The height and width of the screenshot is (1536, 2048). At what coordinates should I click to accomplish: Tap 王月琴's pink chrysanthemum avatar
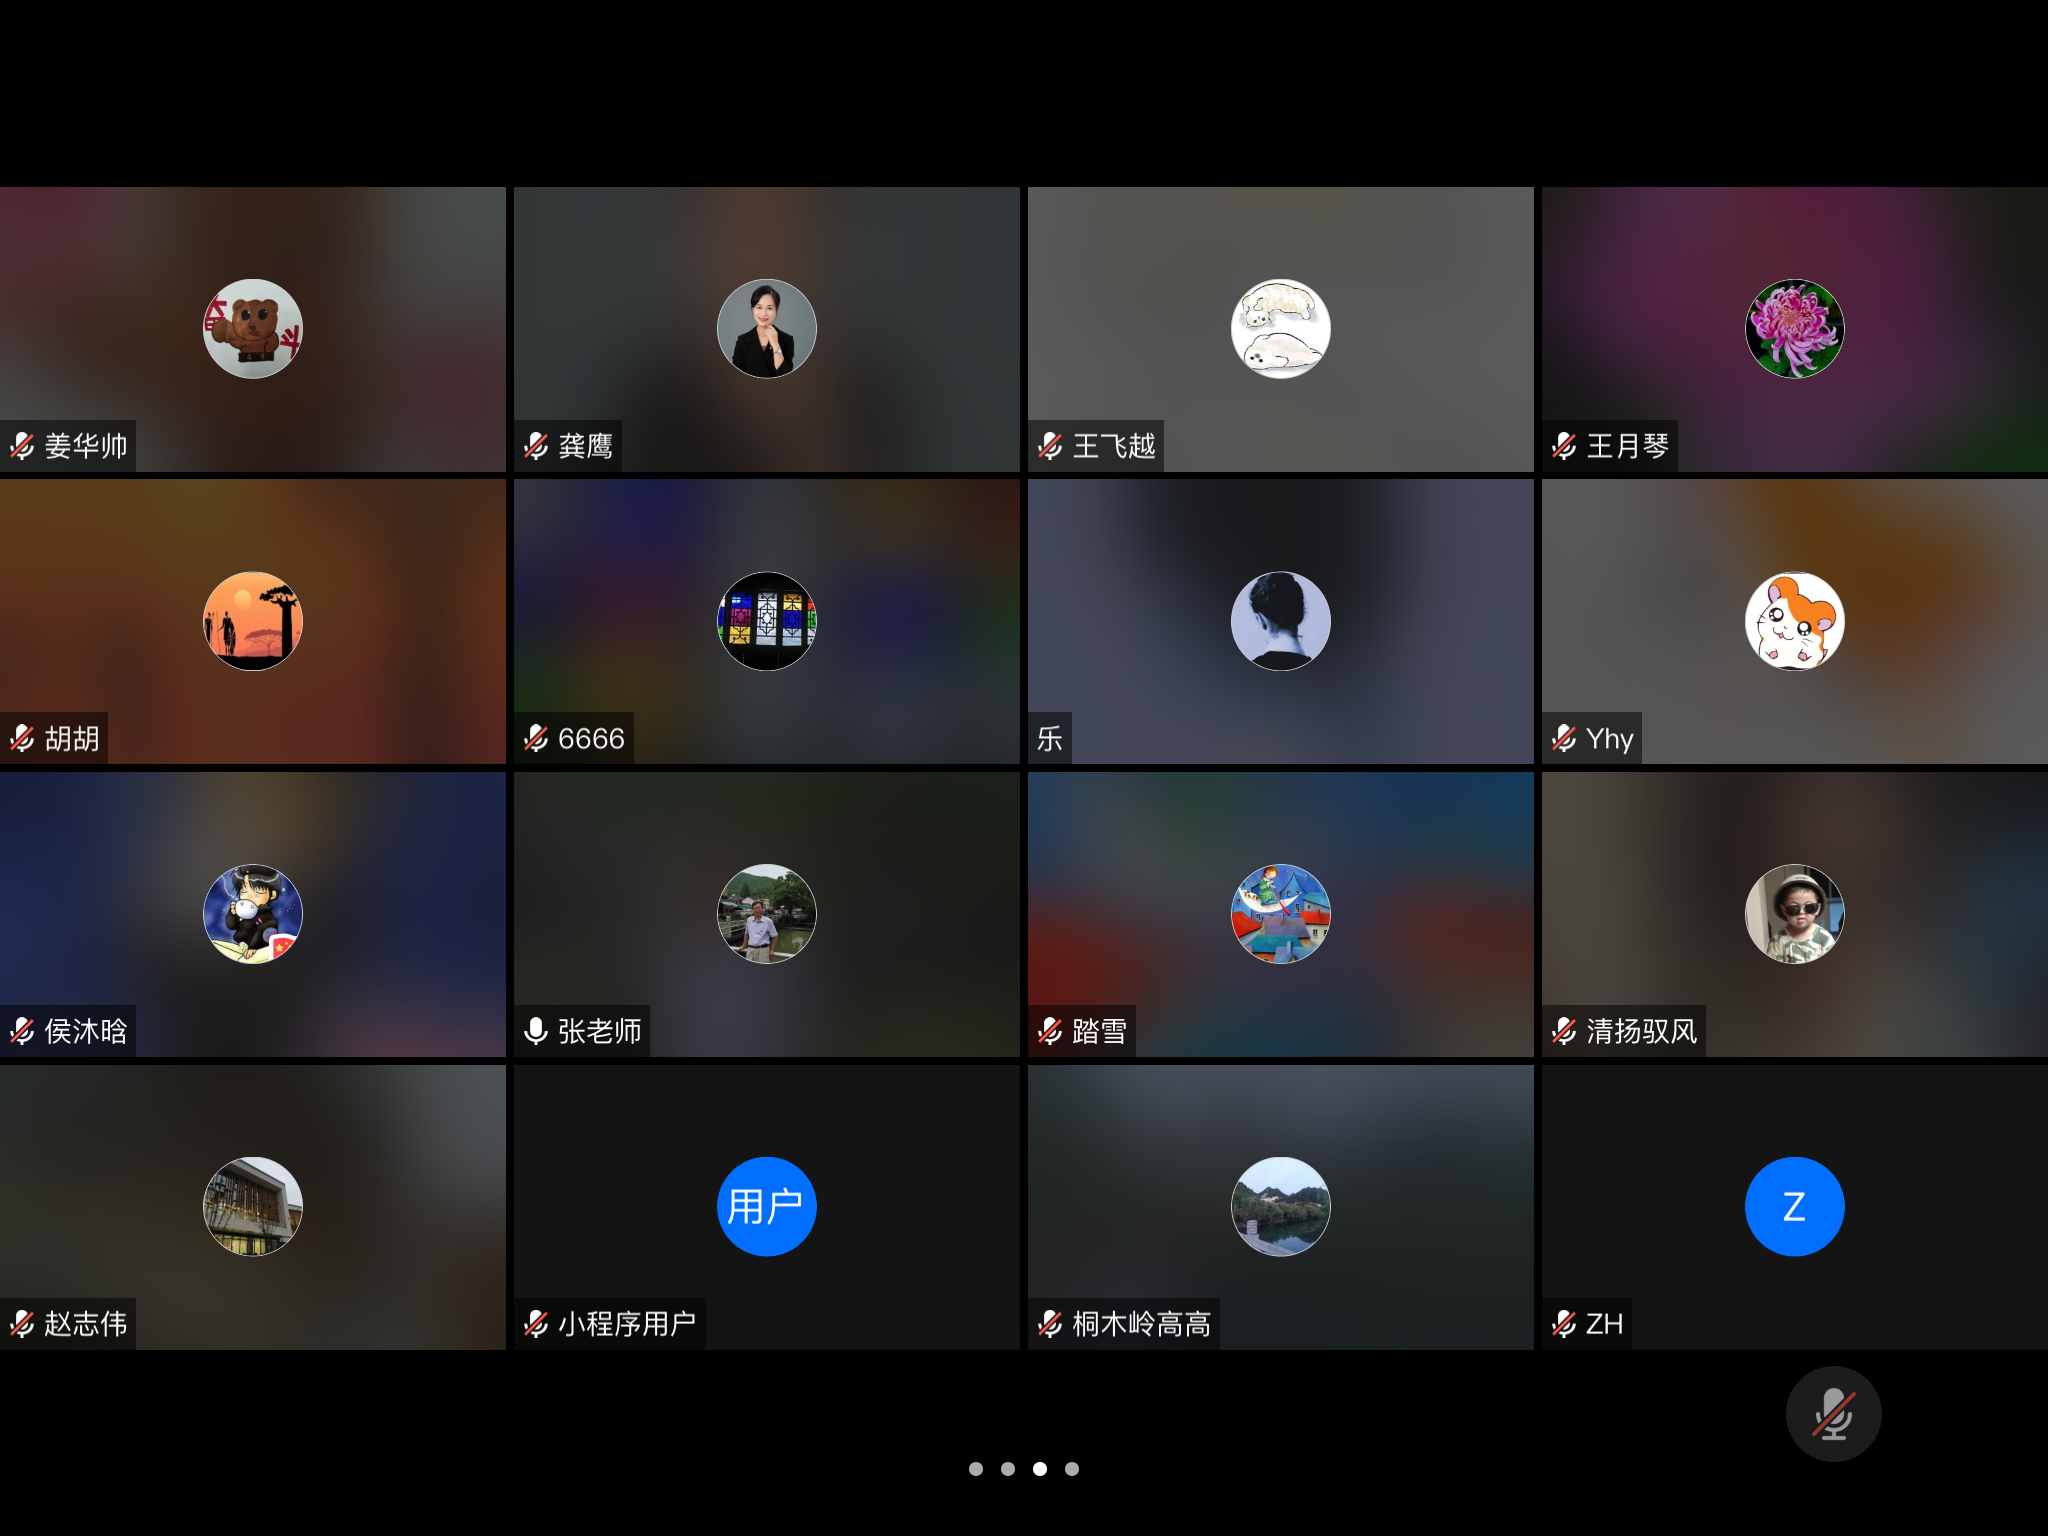1794,329
